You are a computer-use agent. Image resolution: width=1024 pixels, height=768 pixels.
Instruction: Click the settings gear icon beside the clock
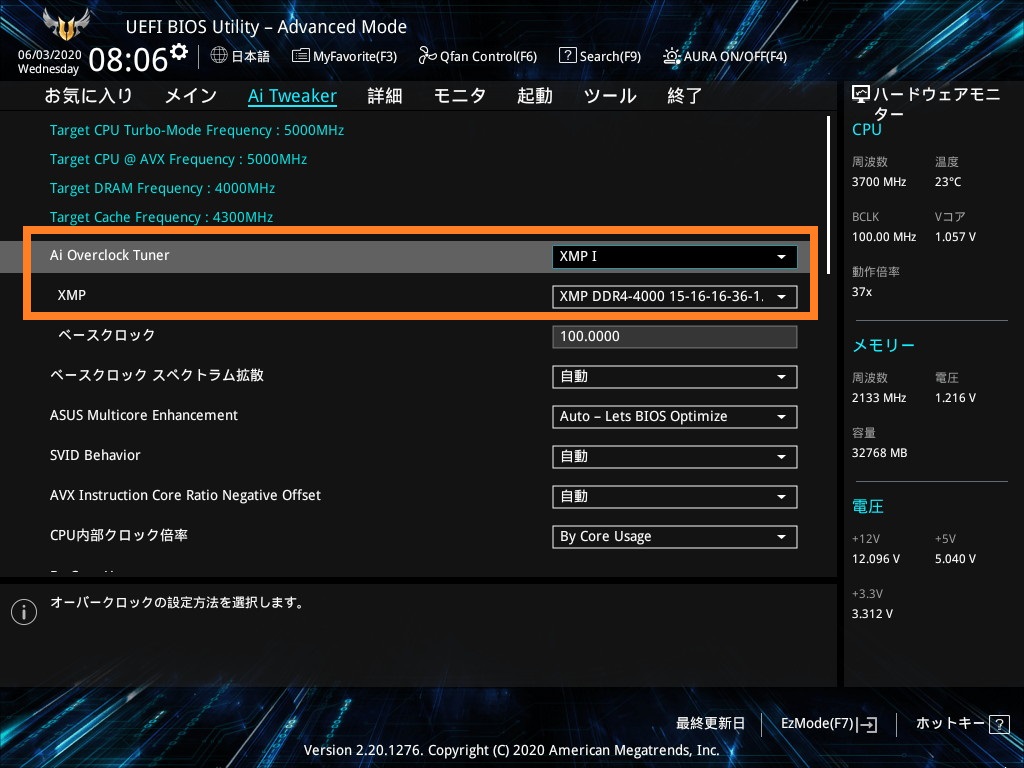pyautogui.click(x=179, y=51)
